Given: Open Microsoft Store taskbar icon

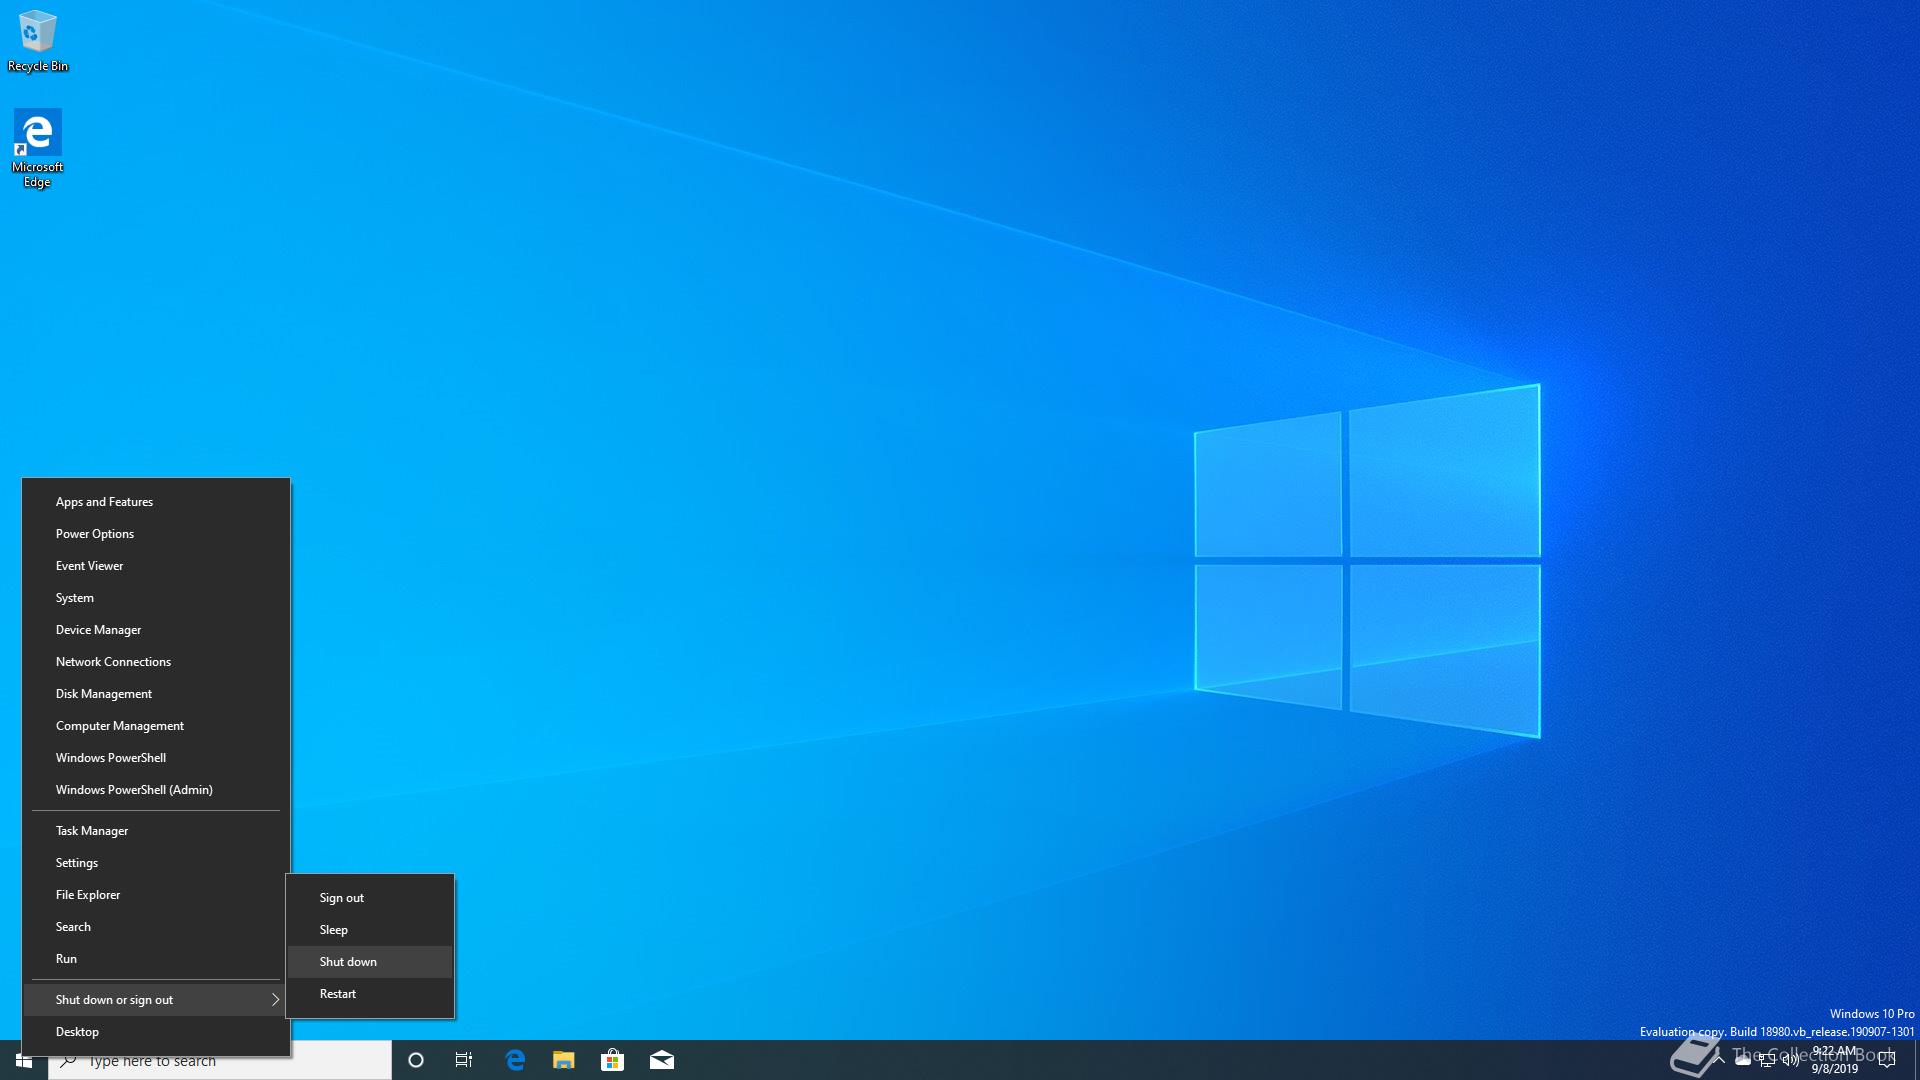Looking at the screenshot, I should pyautogui.click(x=612, y=1060).
